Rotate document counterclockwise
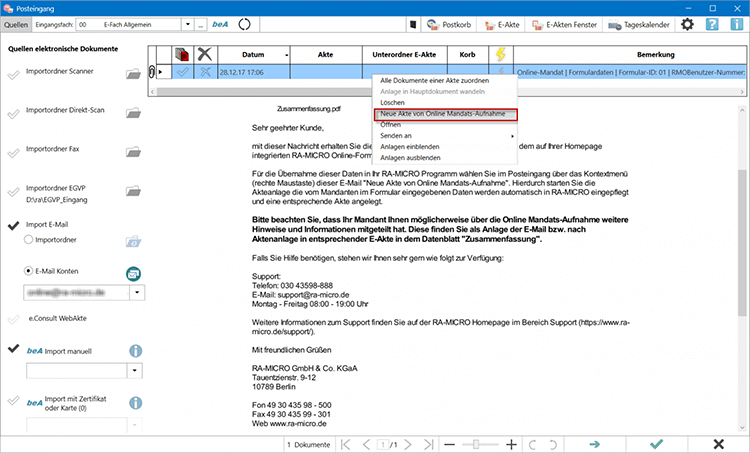Image resolution: width=750 pixels, height=453 pixels. pyautogui.click(x=532, y=444)
